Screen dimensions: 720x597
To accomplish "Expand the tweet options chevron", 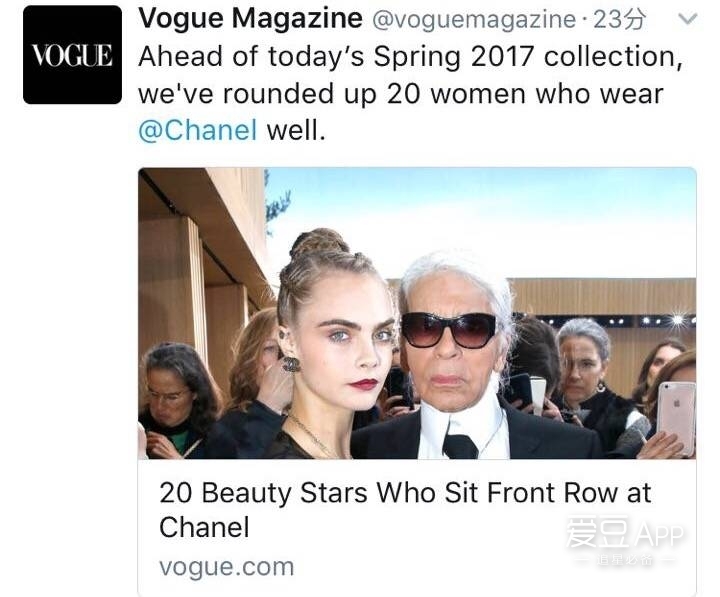I will point(687,19).
